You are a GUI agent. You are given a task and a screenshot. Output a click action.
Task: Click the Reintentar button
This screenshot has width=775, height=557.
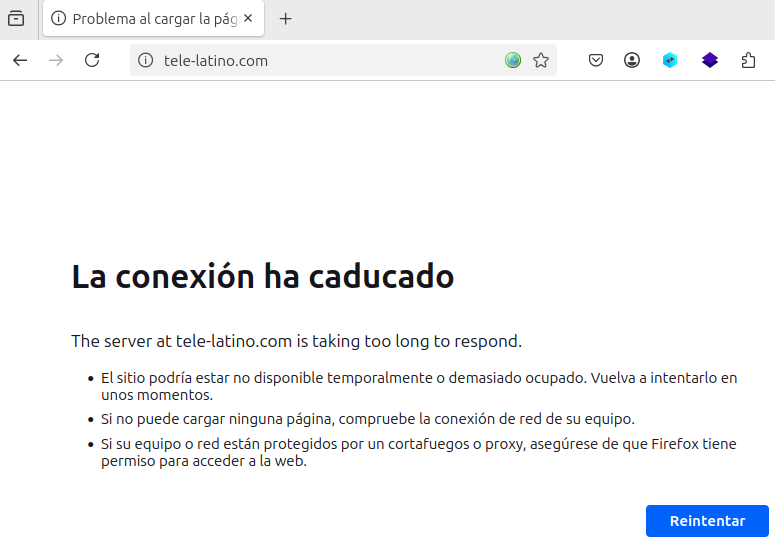[707, 521]
